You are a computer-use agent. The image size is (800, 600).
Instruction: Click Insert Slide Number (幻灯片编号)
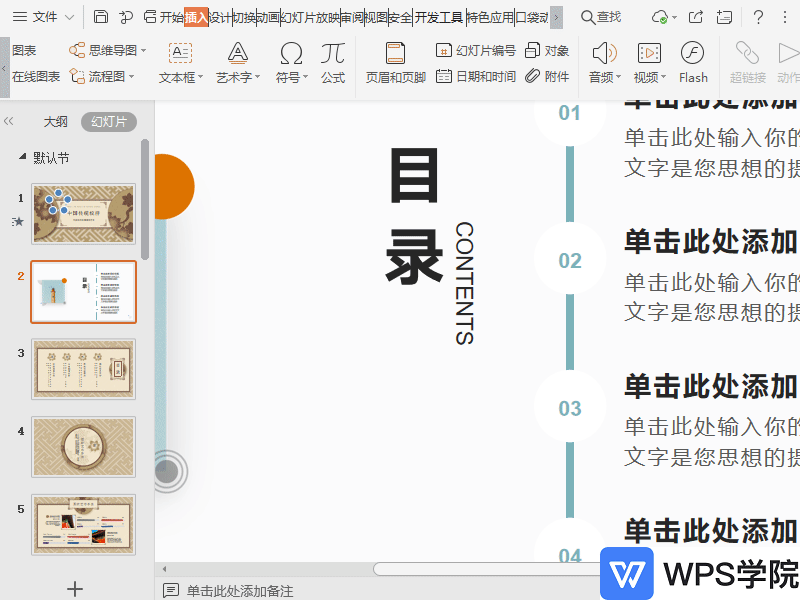pos(476,50)
